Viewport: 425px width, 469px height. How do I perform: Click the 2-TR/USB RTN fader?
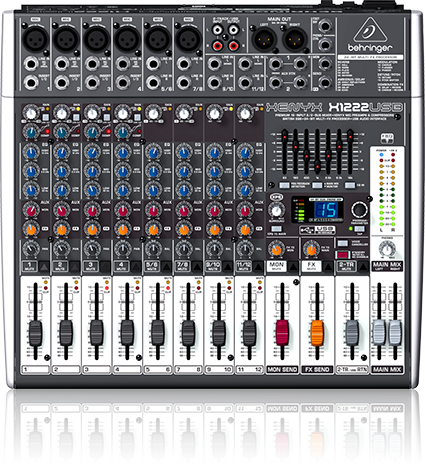[x=352, y=333]
